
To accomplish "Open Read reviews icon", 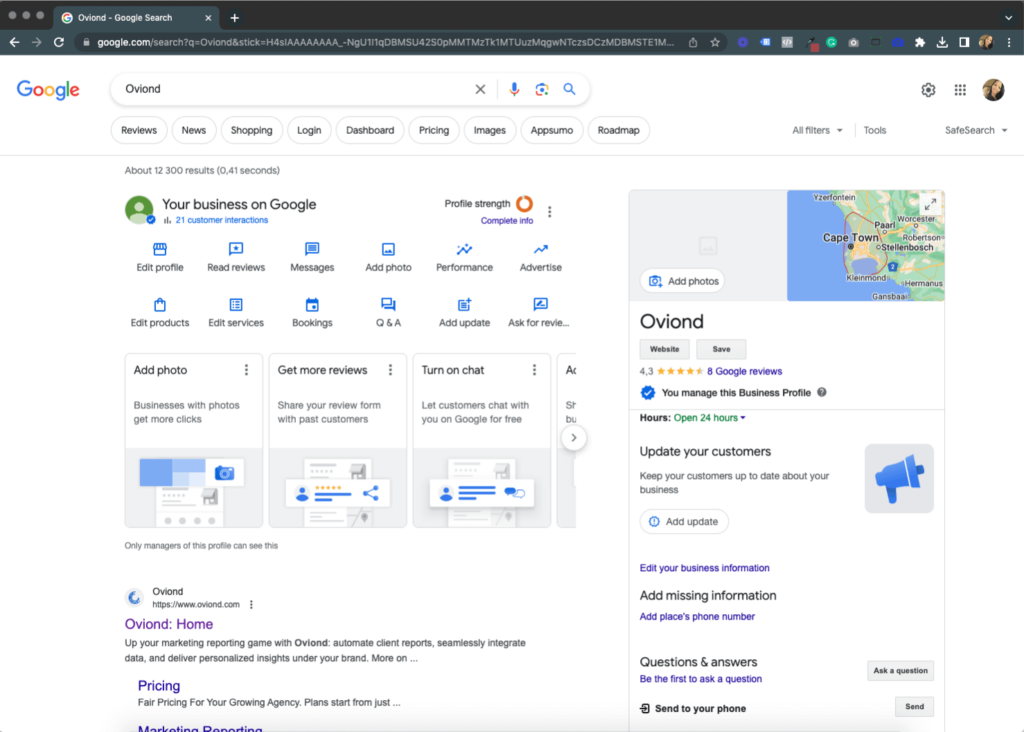I will tap(236, 249).
